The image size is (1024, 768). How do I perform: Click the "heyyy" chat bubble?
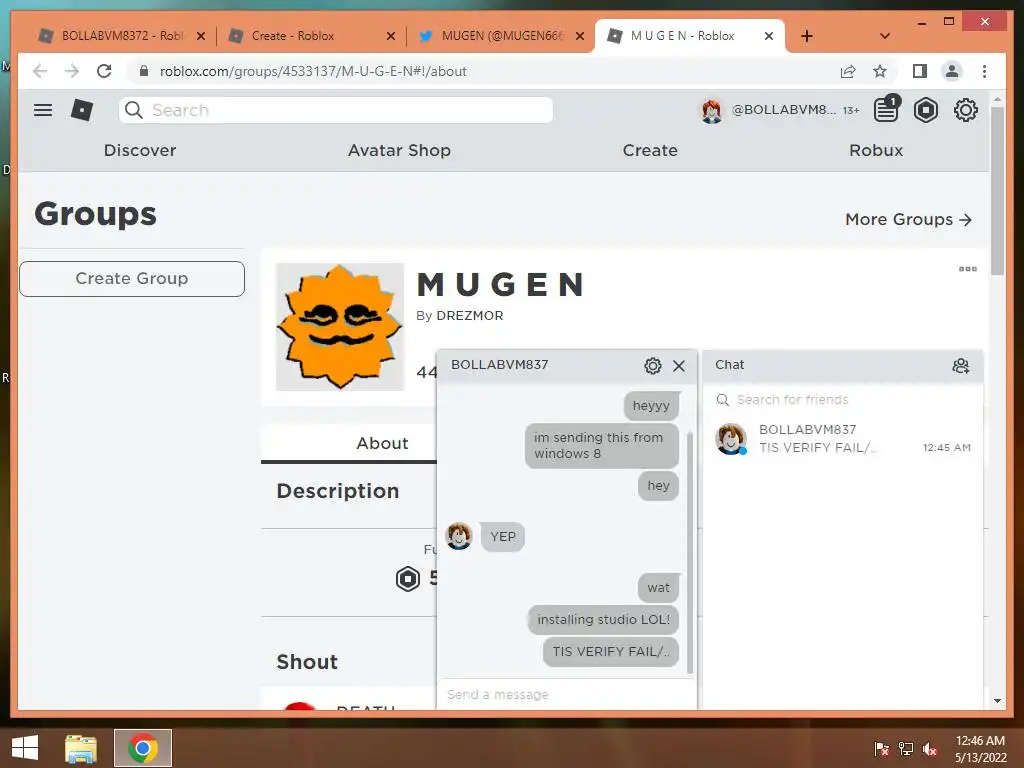click(651, 406)
